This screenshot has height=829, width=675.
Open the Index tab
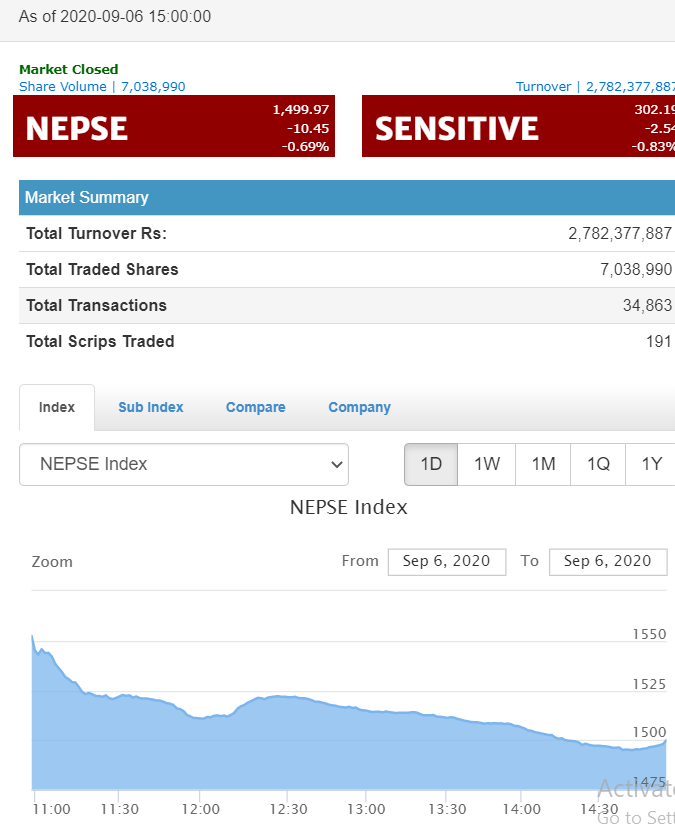pos(57,407)
